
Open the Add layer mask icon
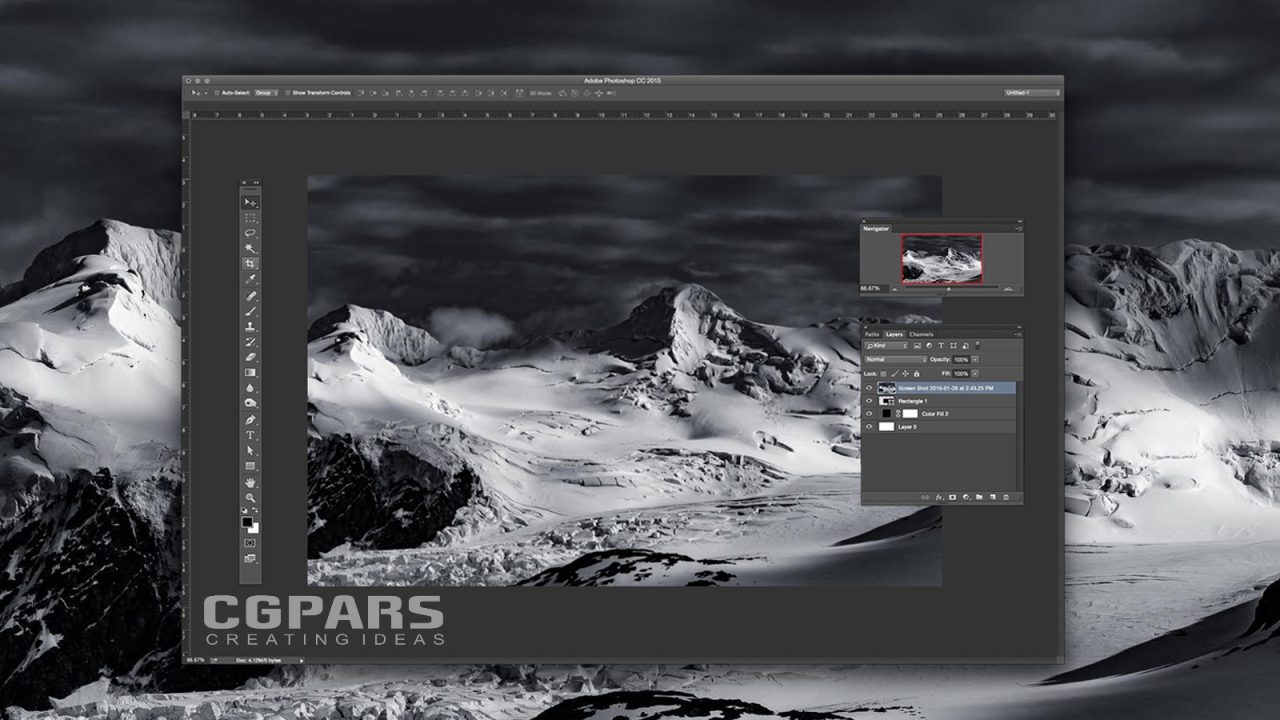coord(951,497)
